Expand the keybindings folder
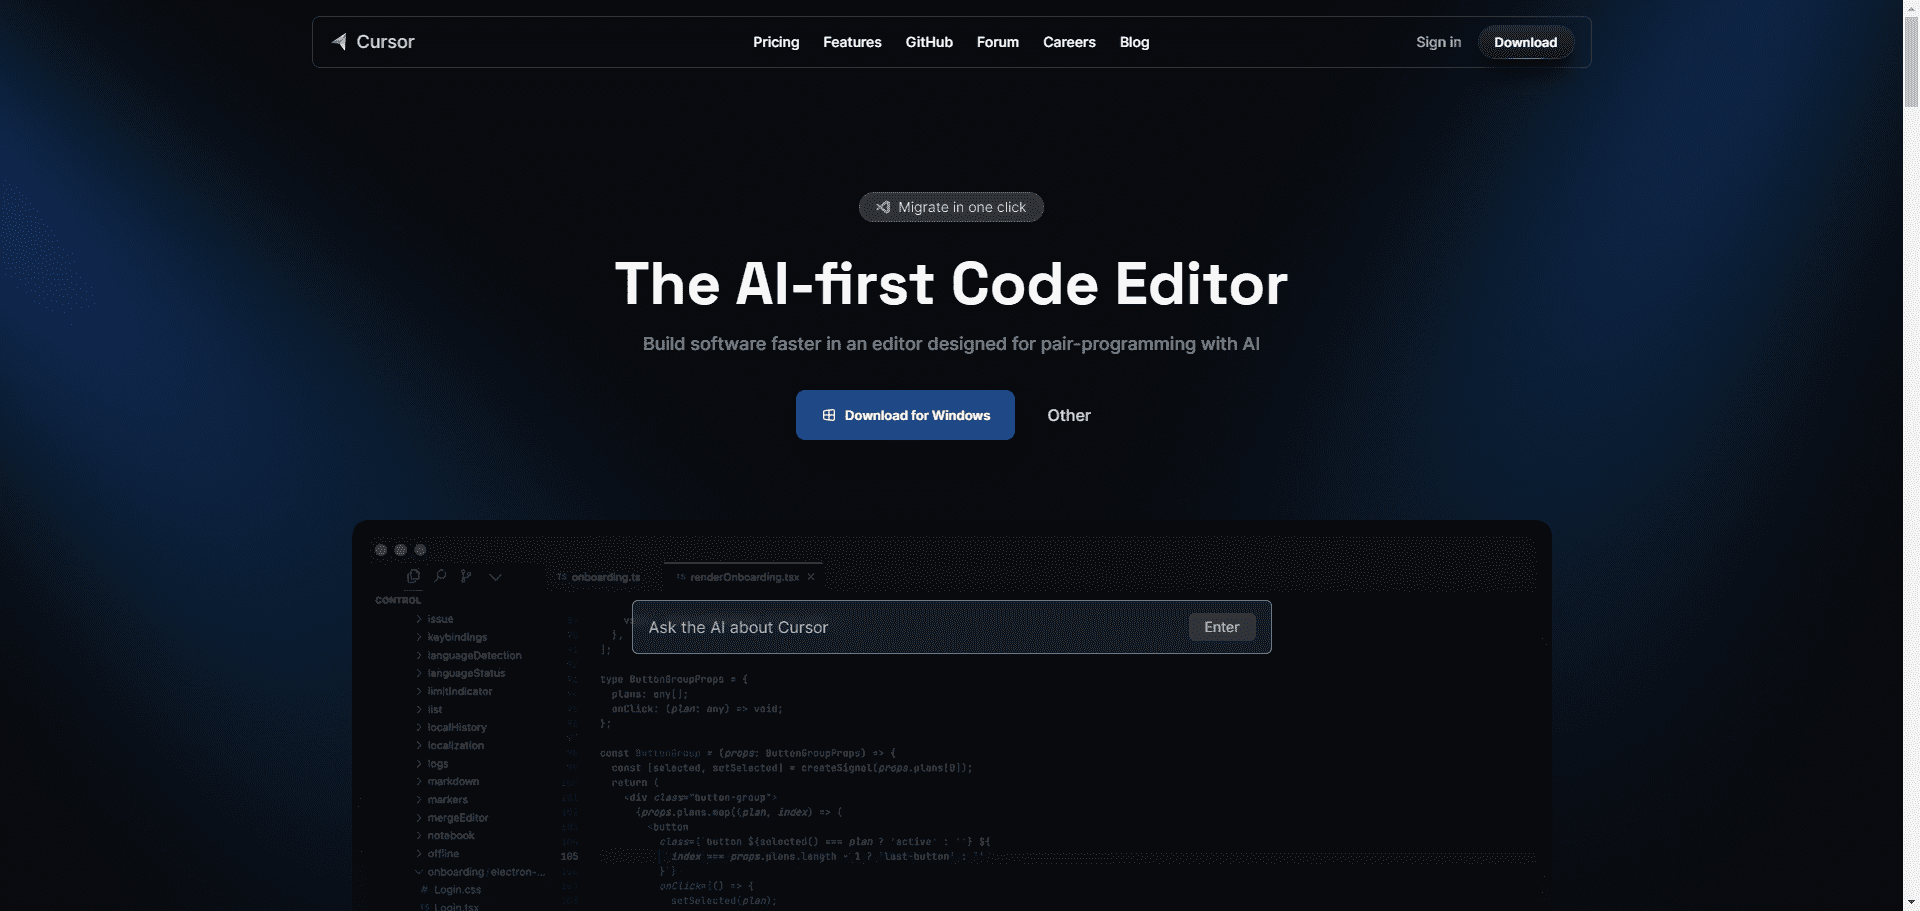This screenshot has height=911, width=1920. tap(452, 637)
